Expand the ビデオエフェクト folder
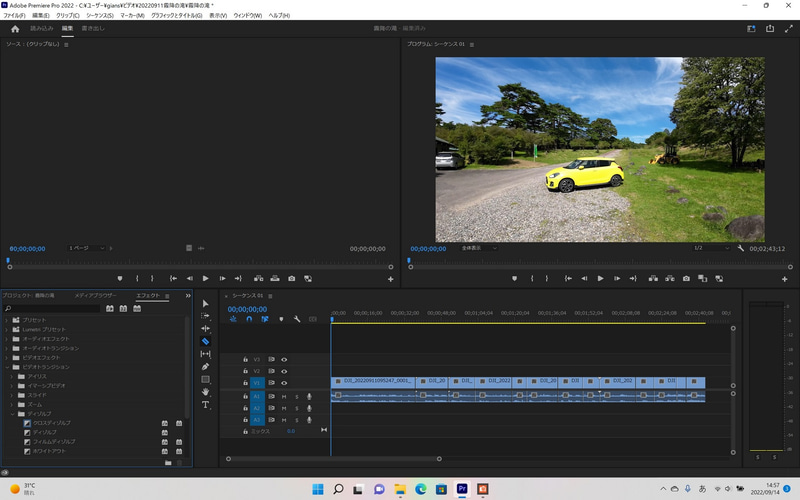This screenshot has height=500, width=800. click(8, 357)
